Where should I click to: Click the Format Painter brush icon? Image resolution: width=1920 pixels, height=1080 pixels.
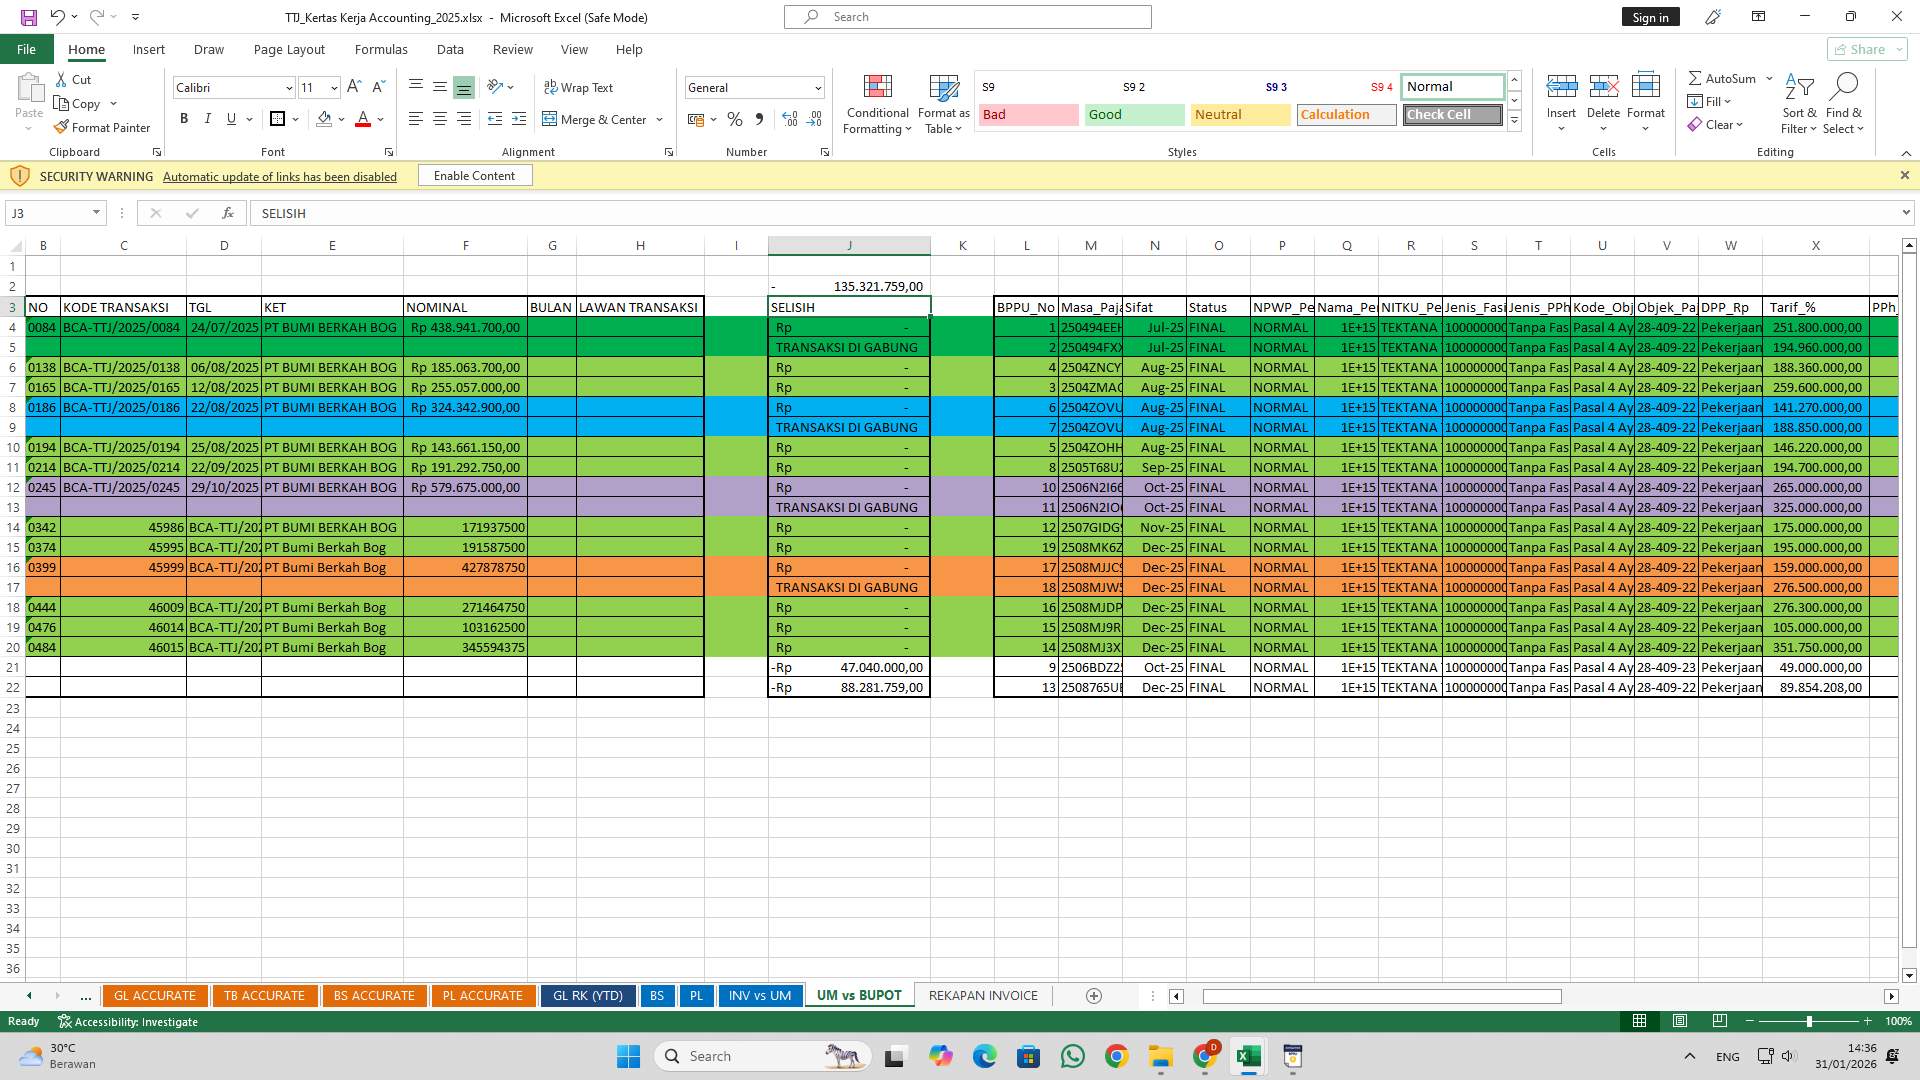click(x=61, y=128)
